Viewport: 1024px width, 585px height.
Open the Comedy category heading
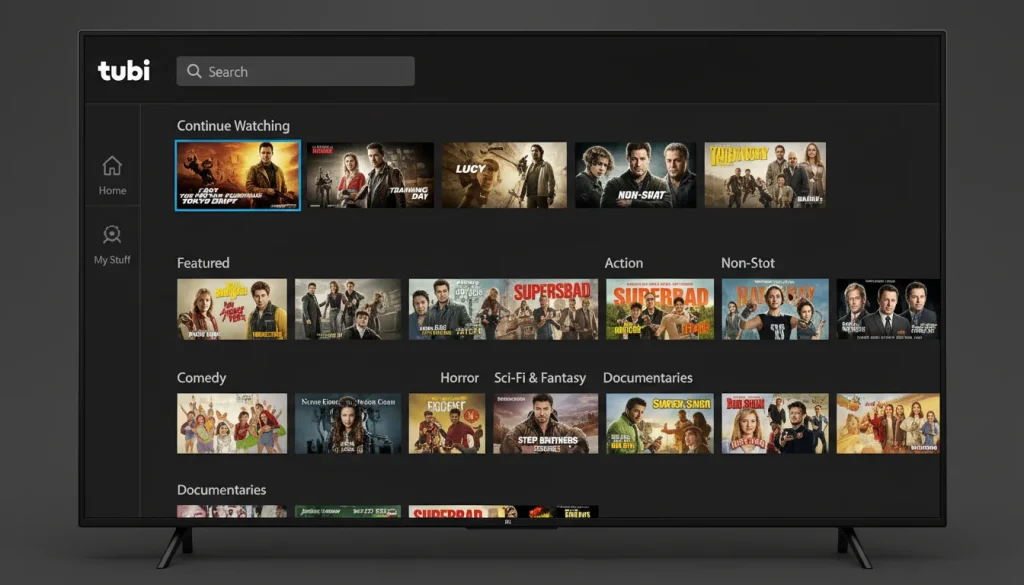pyautogui.click(x=202, y=378)
